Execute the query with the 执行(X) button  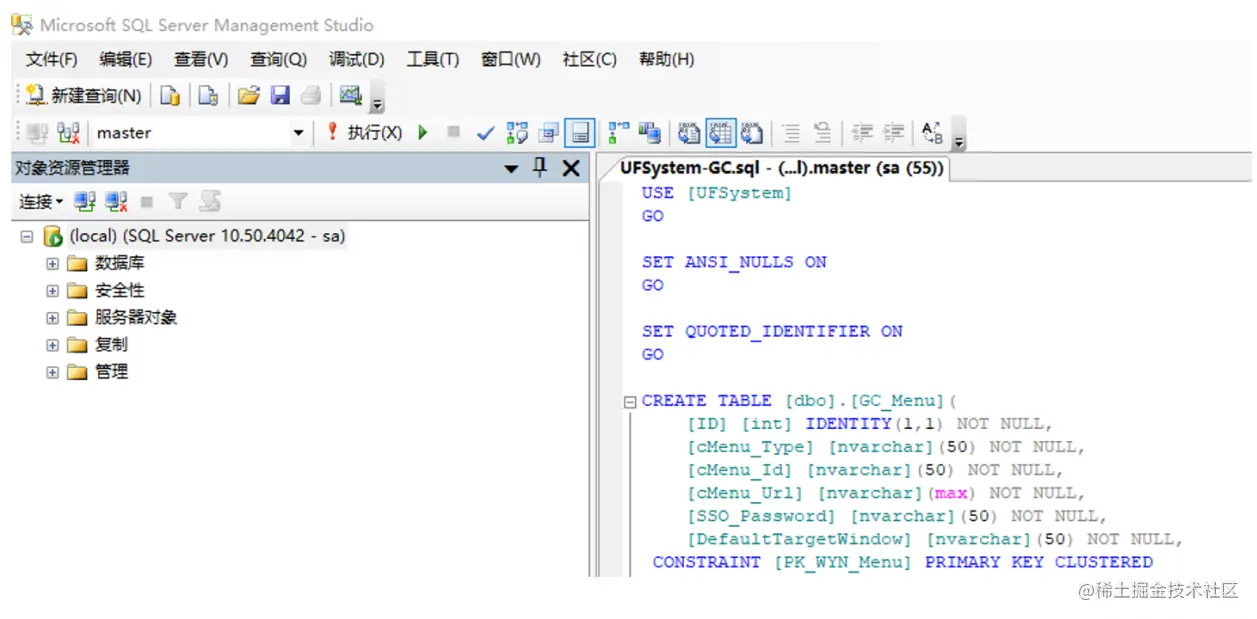pos(365,133)
